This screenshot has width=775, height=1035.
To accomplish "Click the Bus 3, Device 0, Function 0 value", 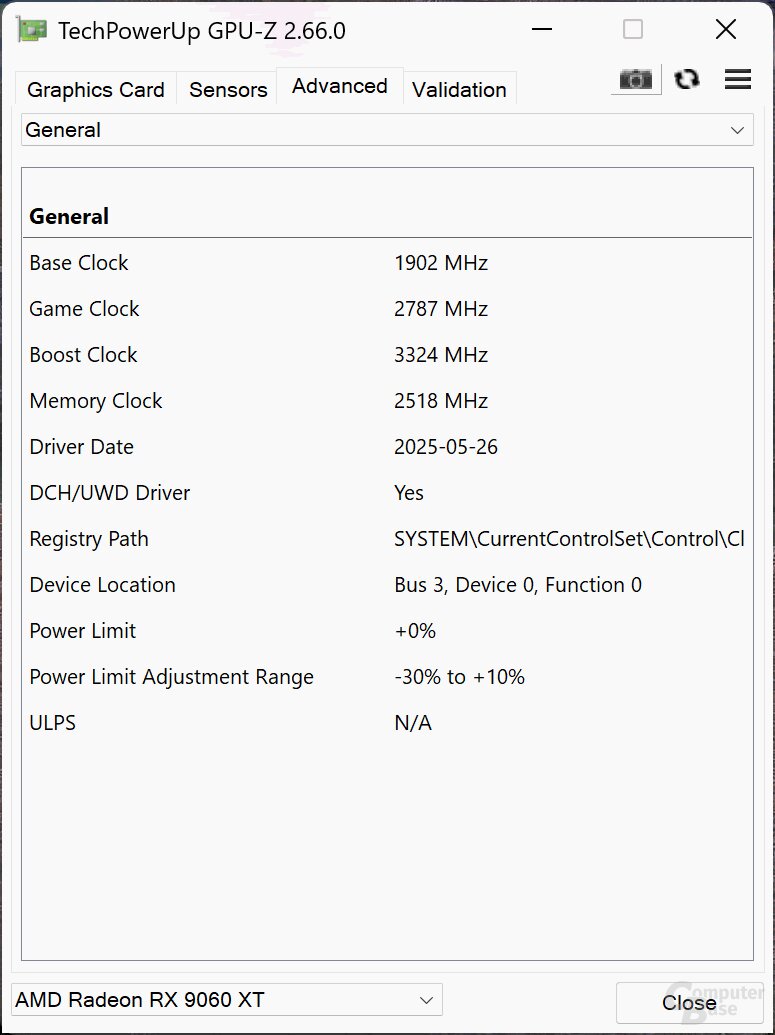I will tap(518, 585).
